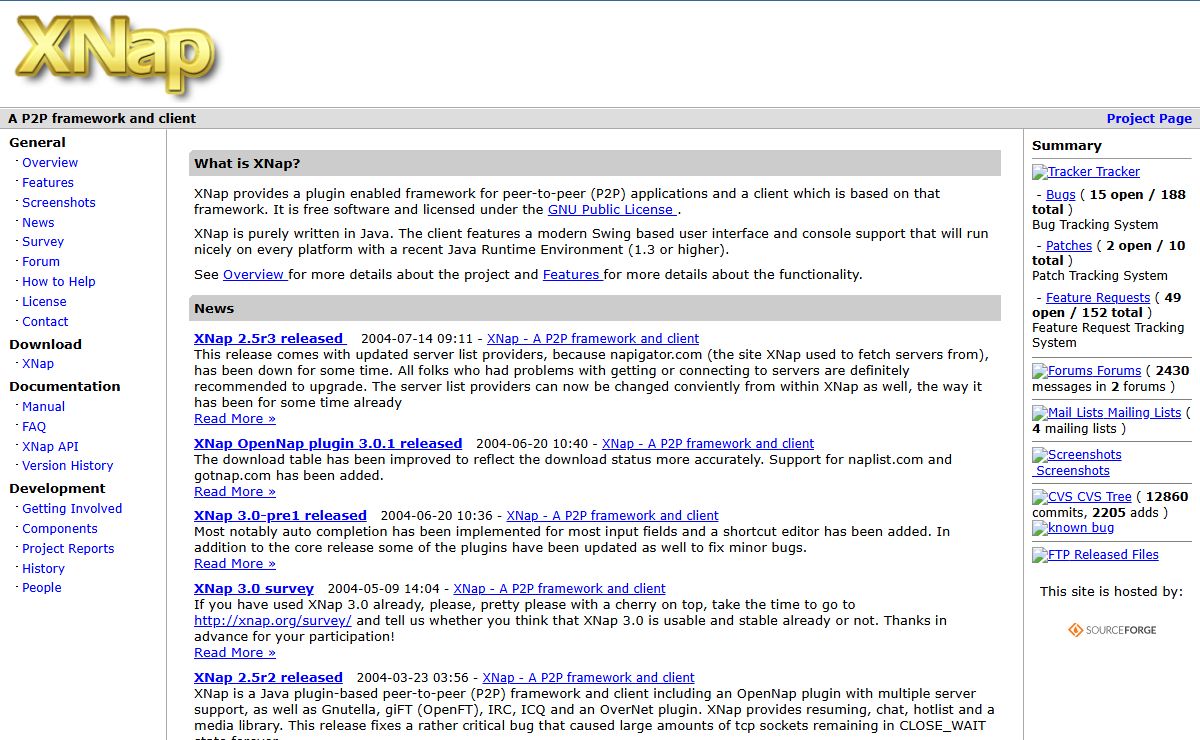Open the Feature Requests link
Viewport: 1200px width, 740px height.
(x=1098, y=298)
